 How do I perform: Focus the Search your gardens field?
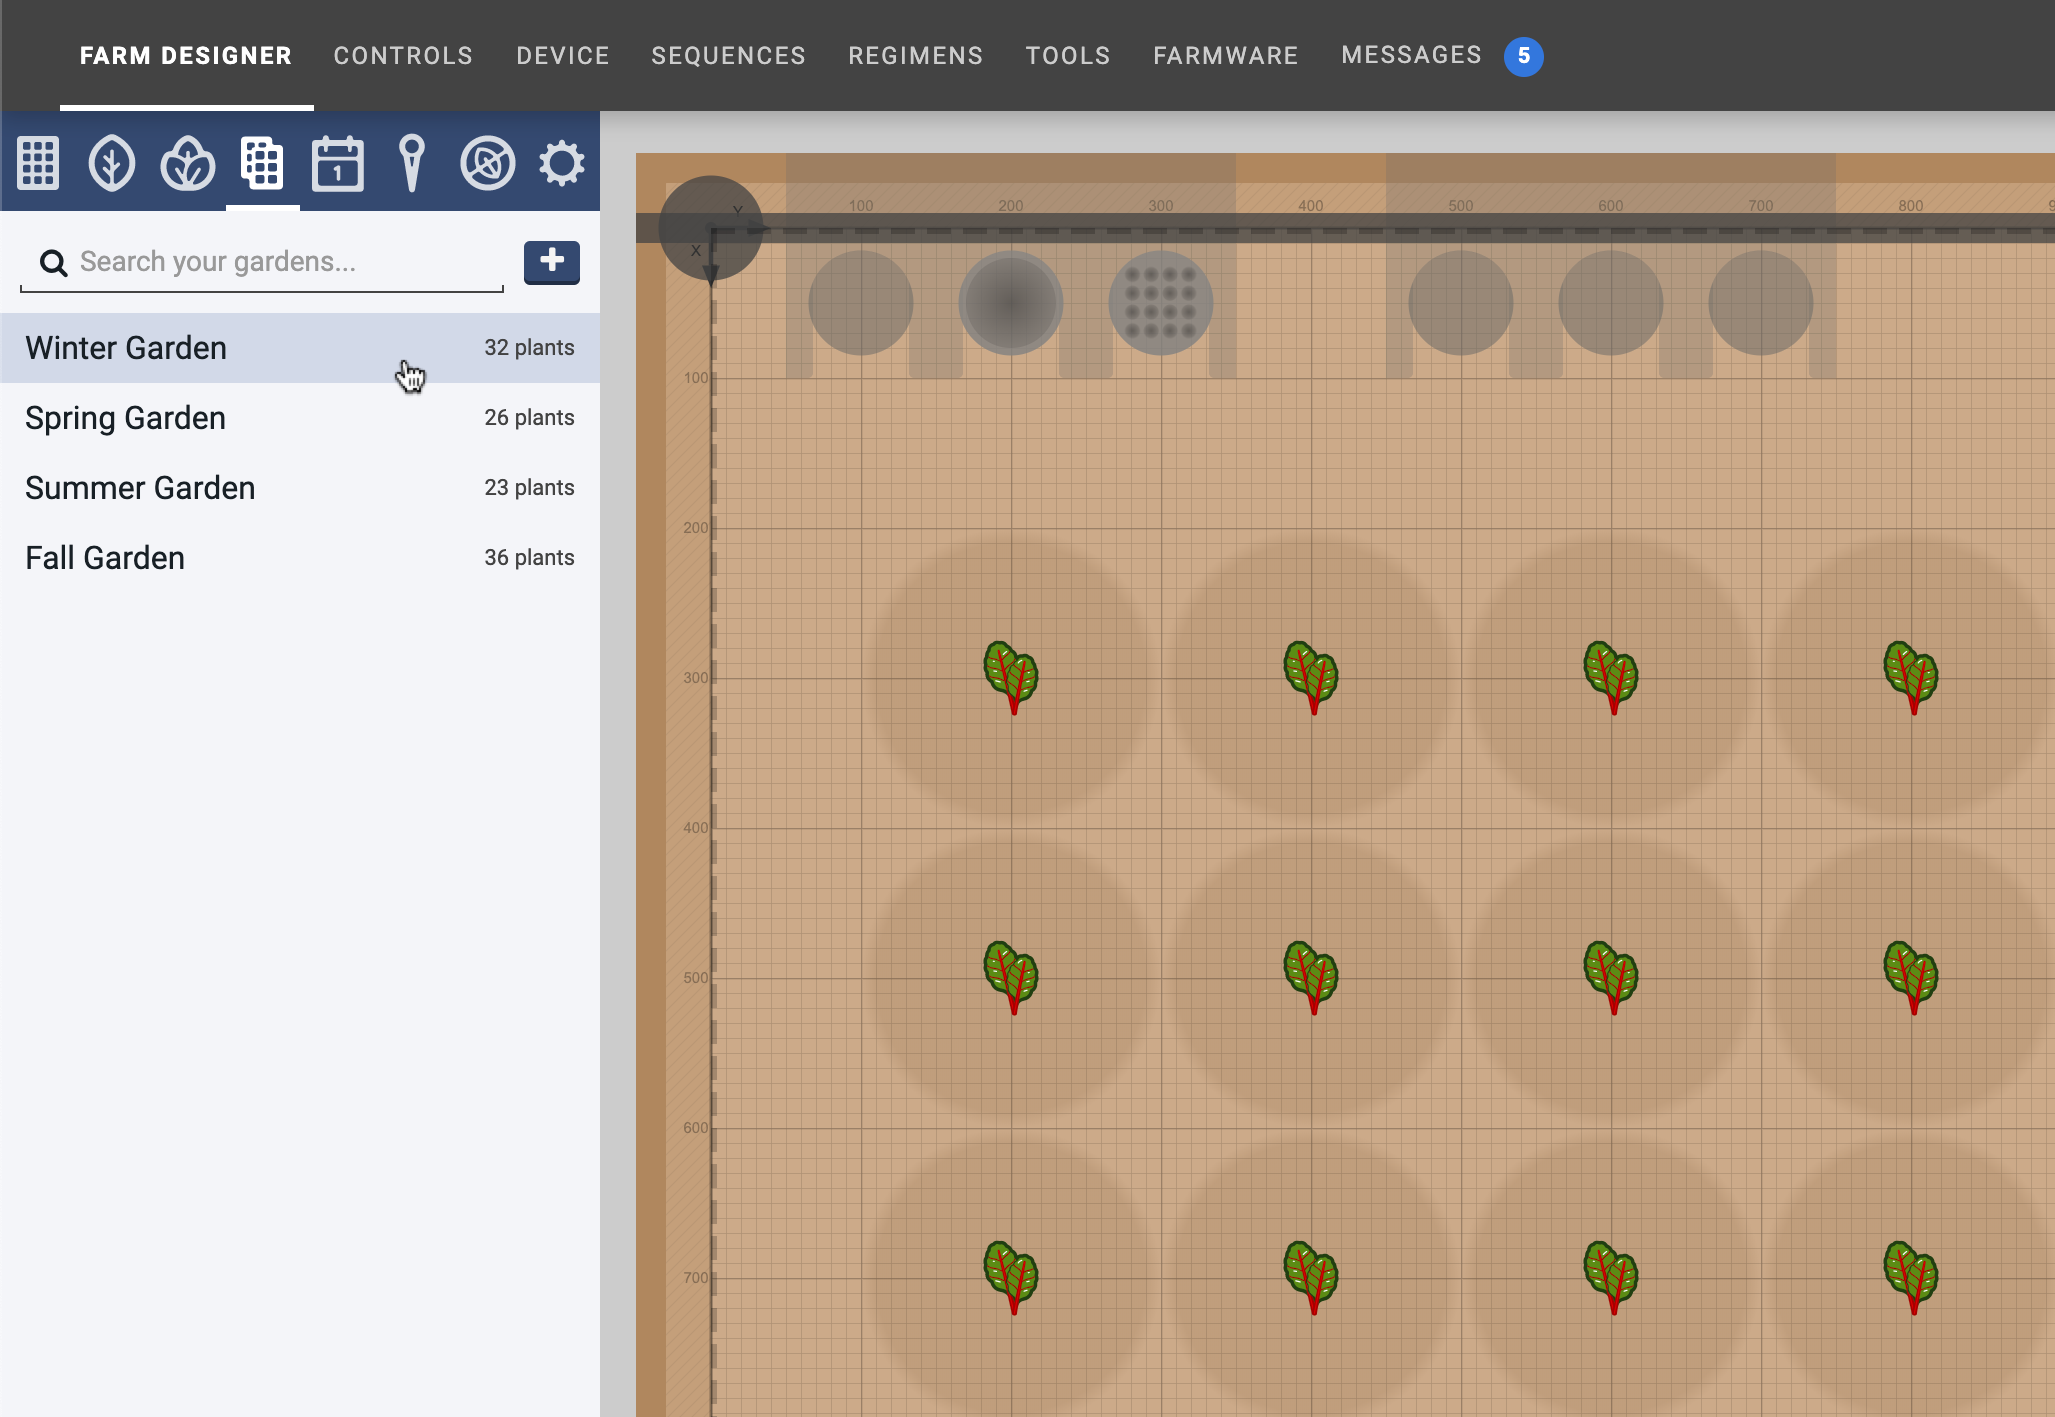coord(270,262)
